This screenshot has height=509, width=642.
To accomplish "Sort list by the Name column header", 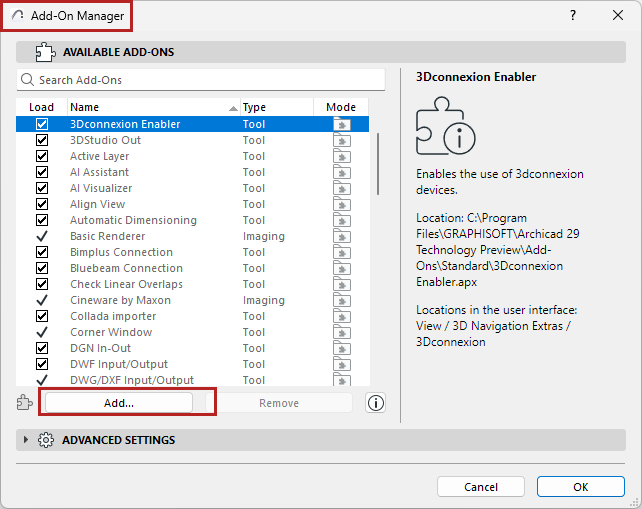I will [150, 107].
